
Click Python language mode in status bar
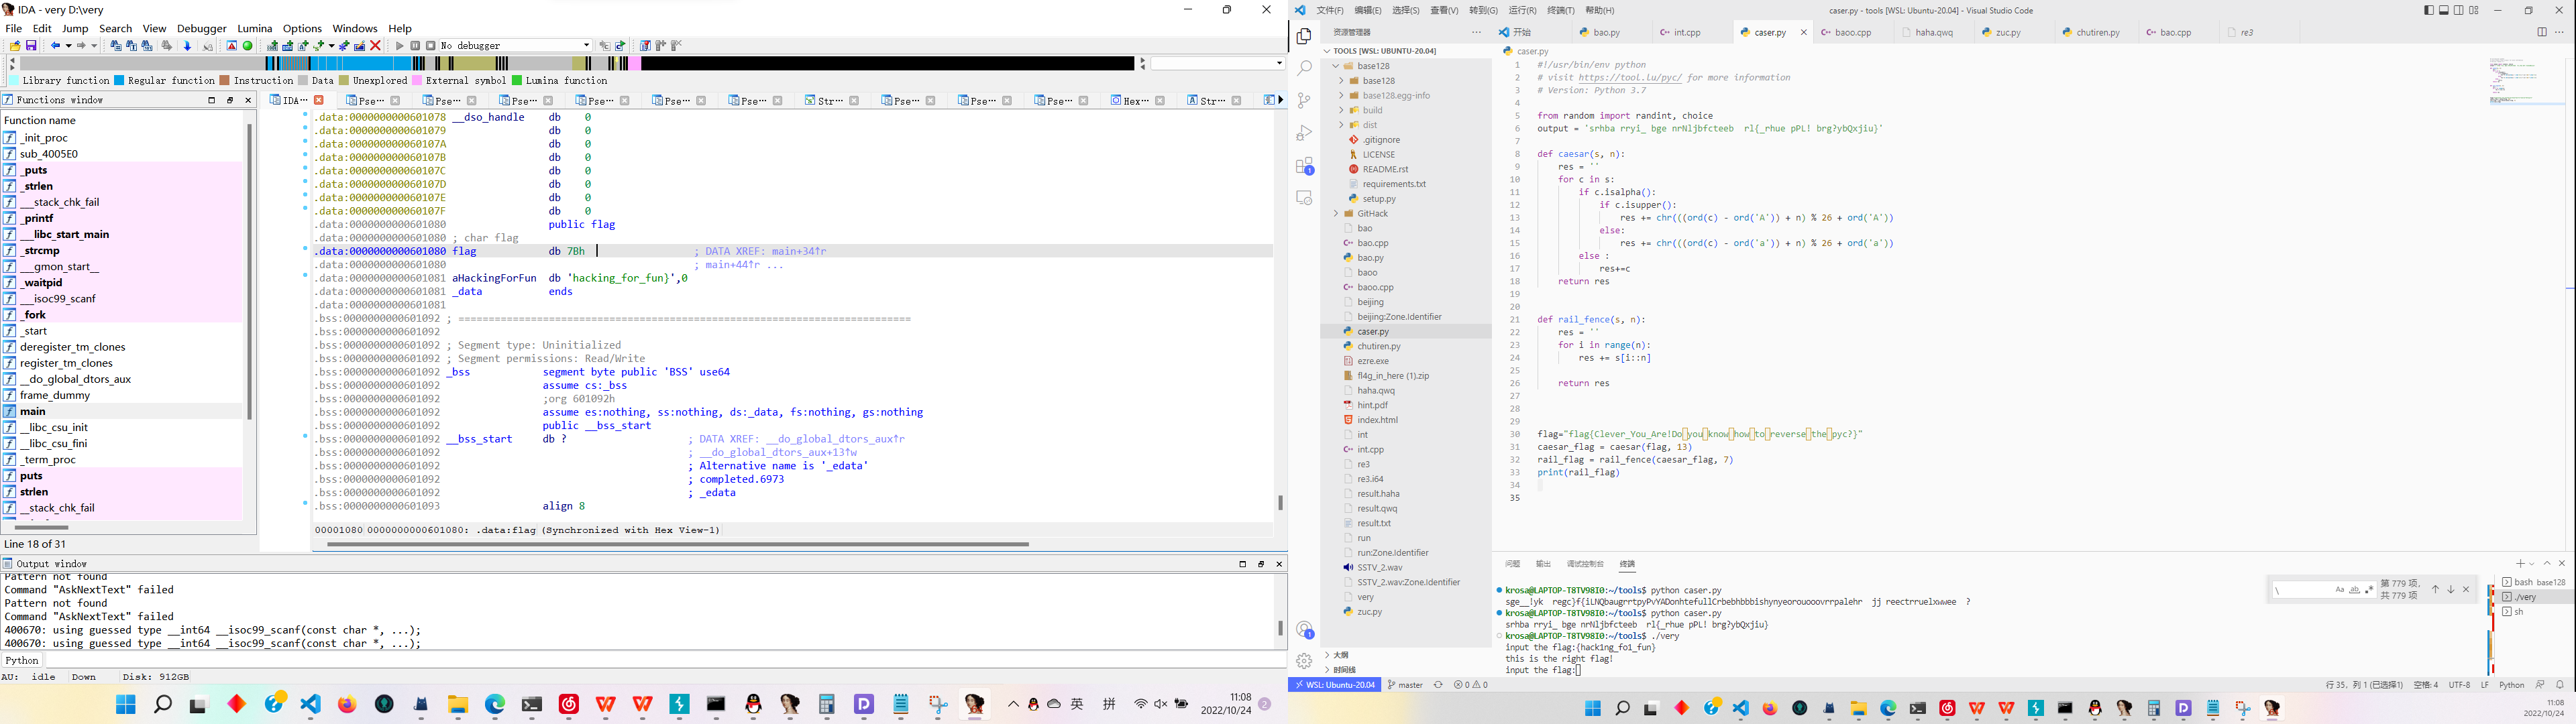coord(2511,685)
